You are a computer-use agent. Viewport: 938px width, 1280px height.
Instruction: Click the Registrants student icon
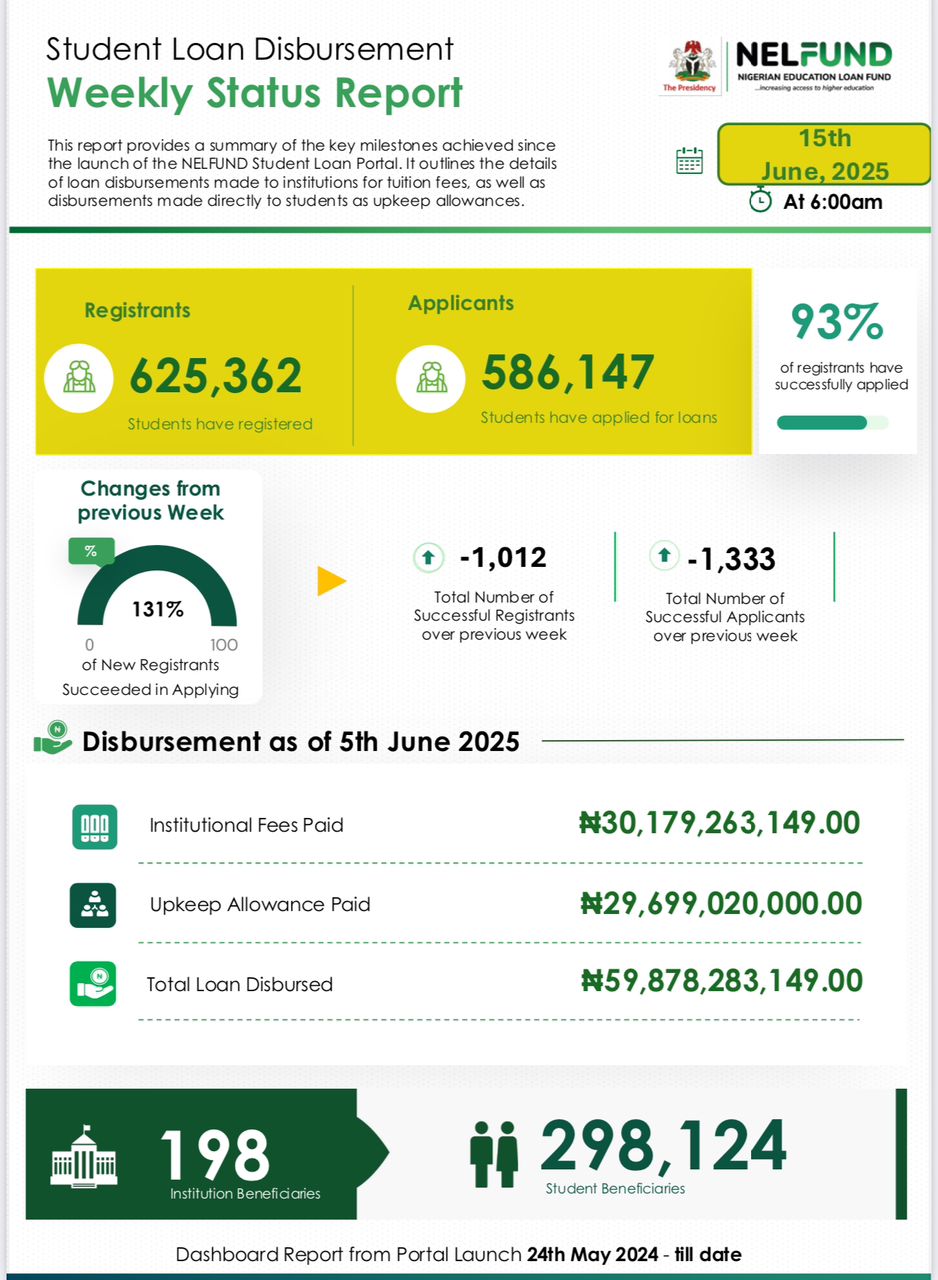[x=80, y=376]
